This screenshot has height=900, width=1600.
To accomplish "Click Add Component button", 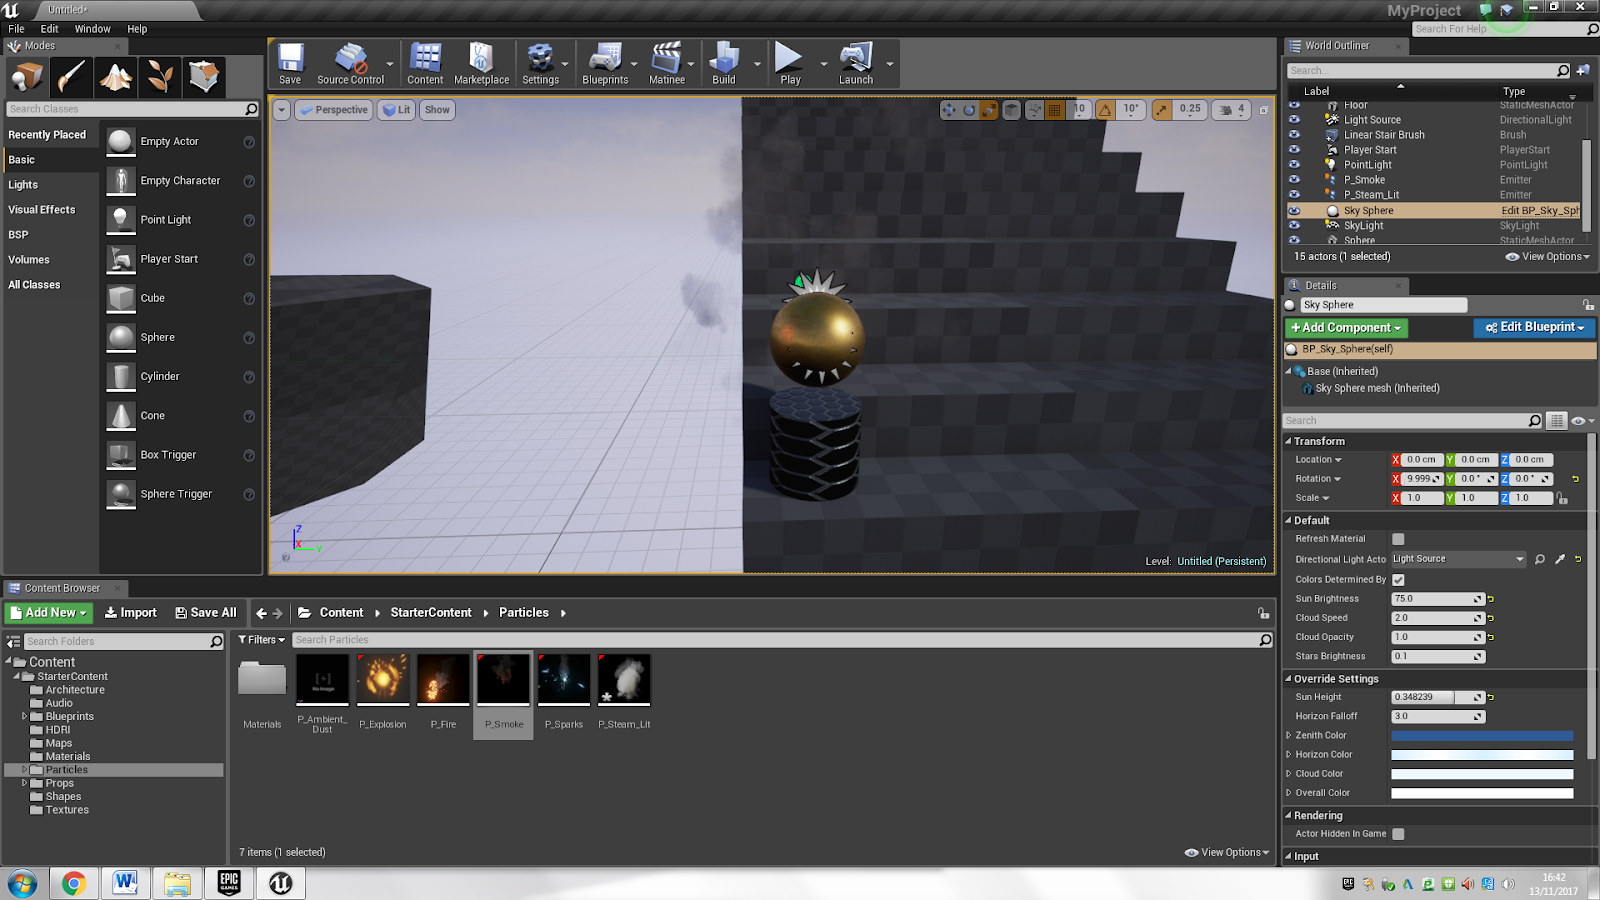I will click(1346, 328).
